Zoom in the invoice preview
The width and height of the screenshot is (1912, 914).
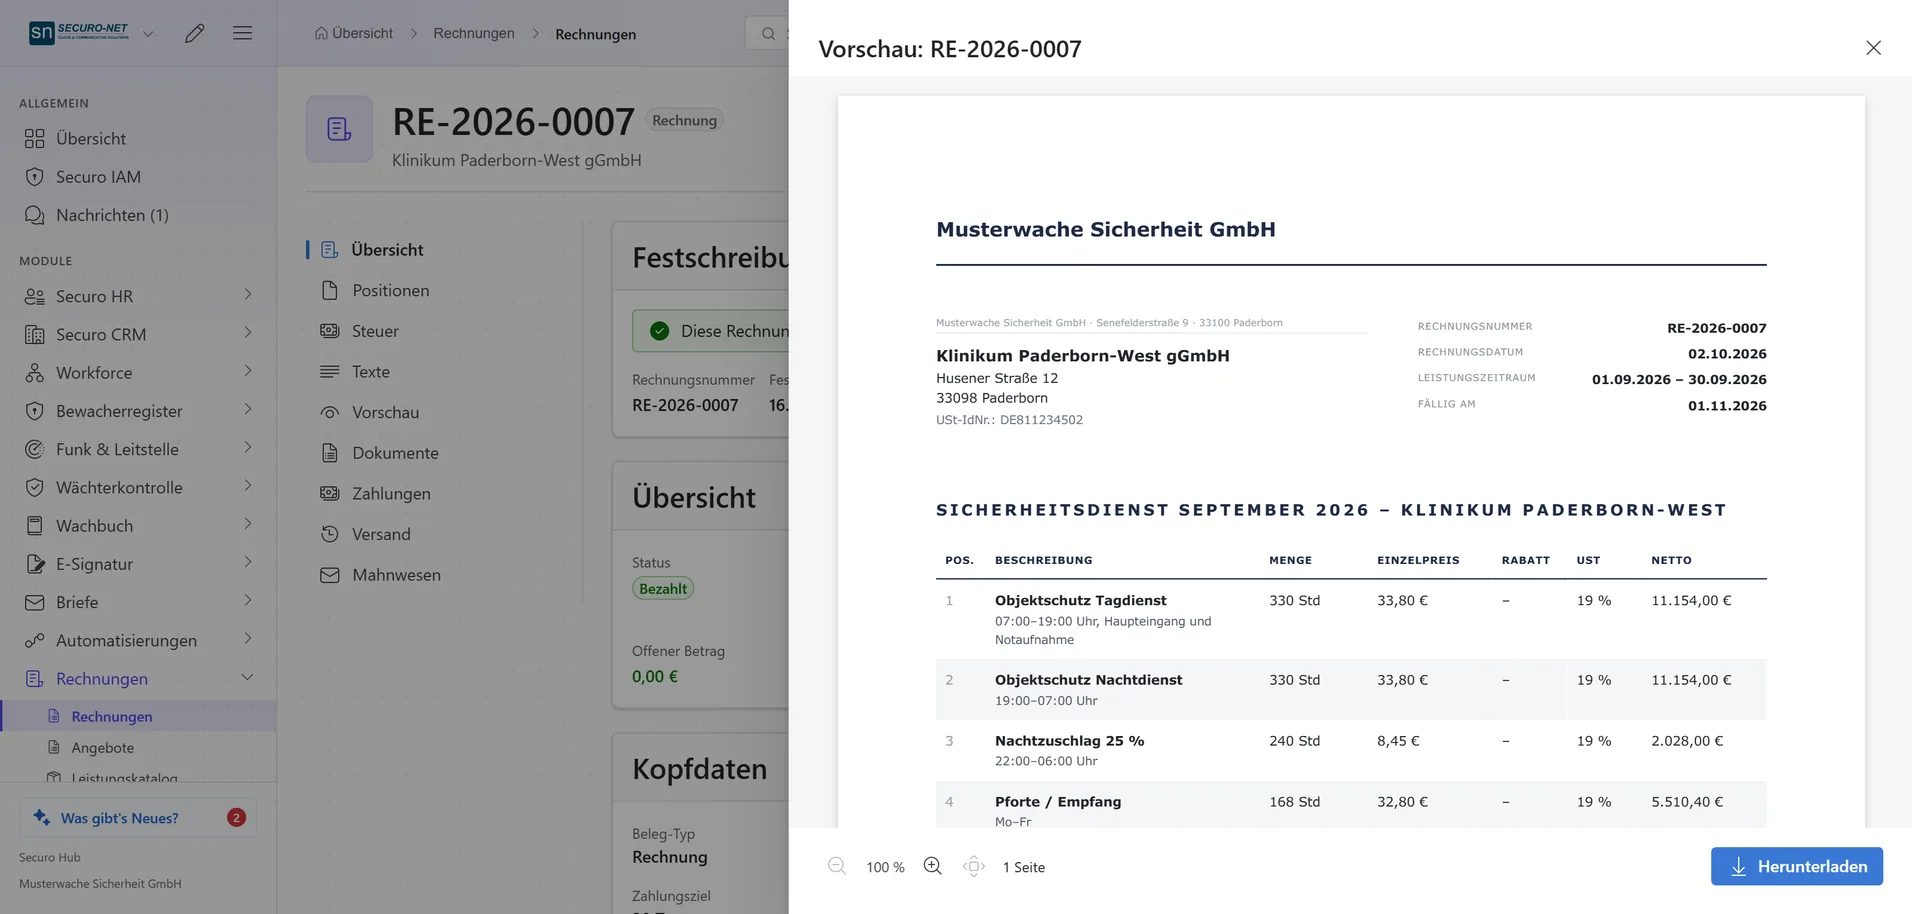coord(932,866)
